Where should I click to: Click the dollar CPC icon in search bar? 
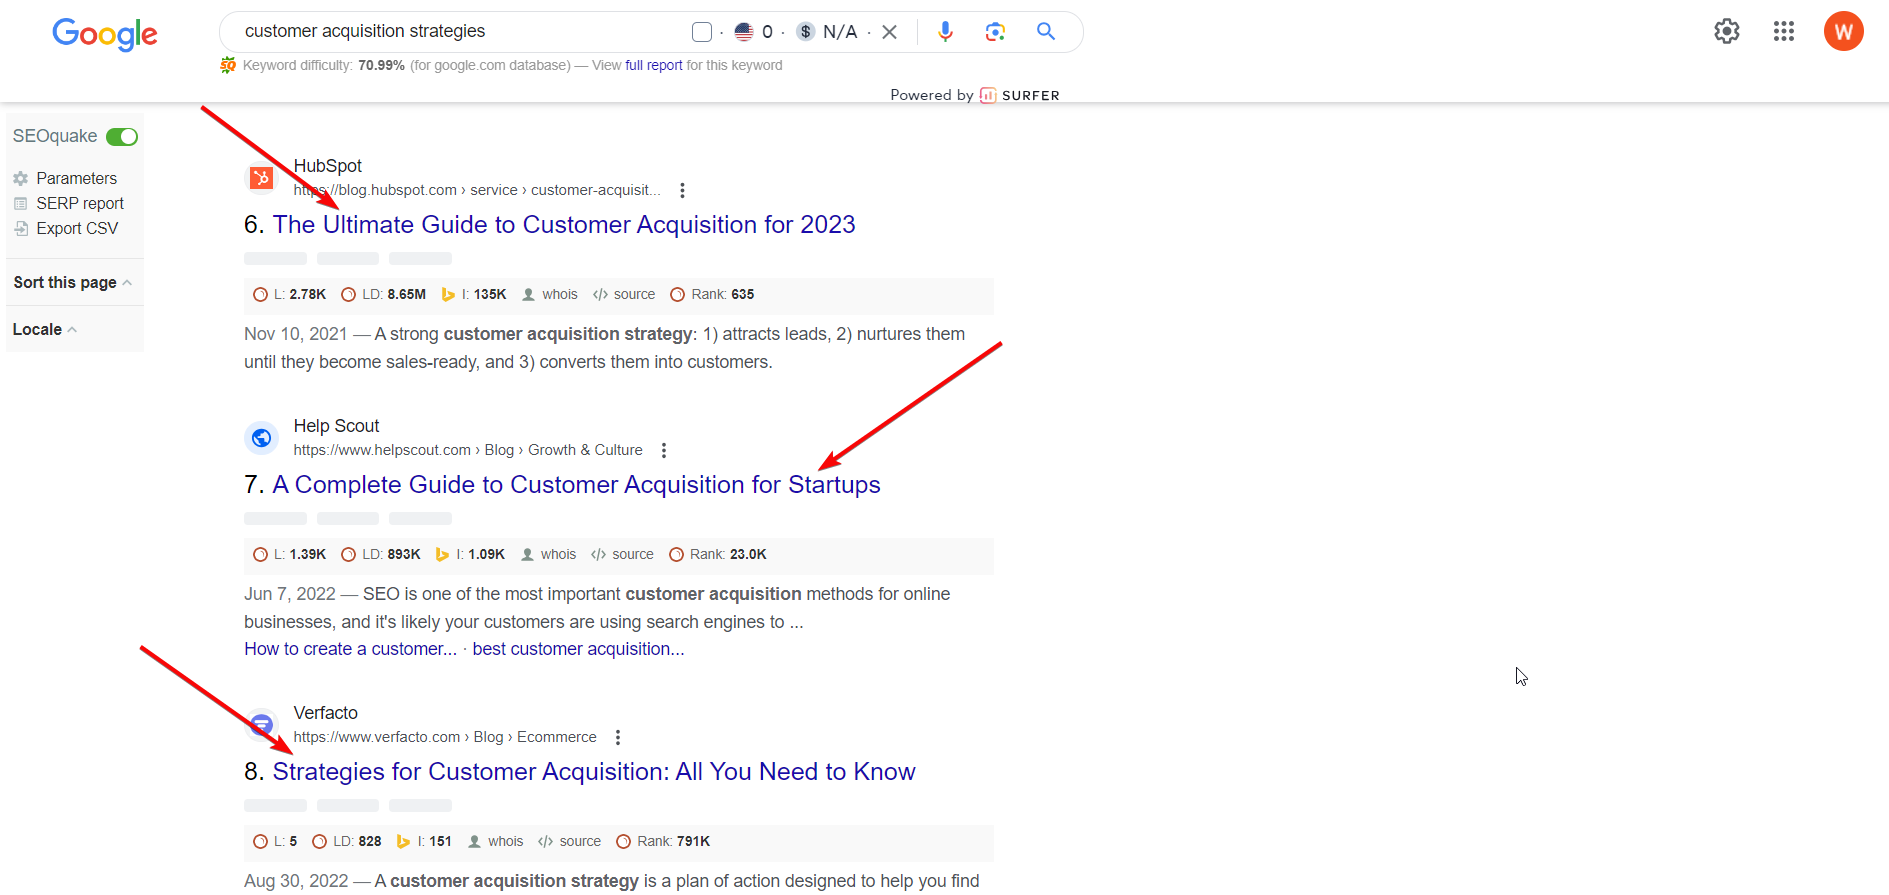806,32
